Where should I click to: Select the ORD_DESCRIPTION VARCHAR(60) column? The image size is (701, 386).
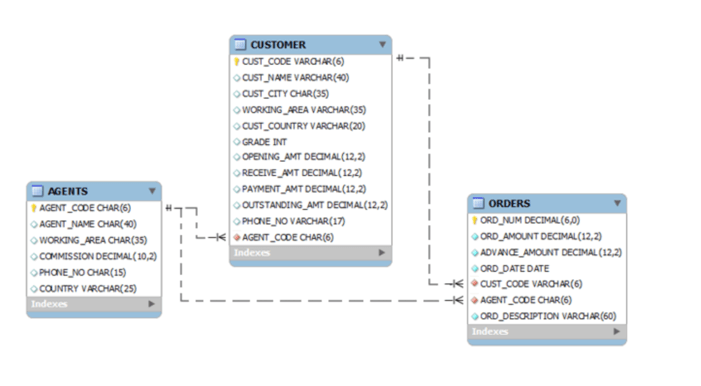click(547, 316)
